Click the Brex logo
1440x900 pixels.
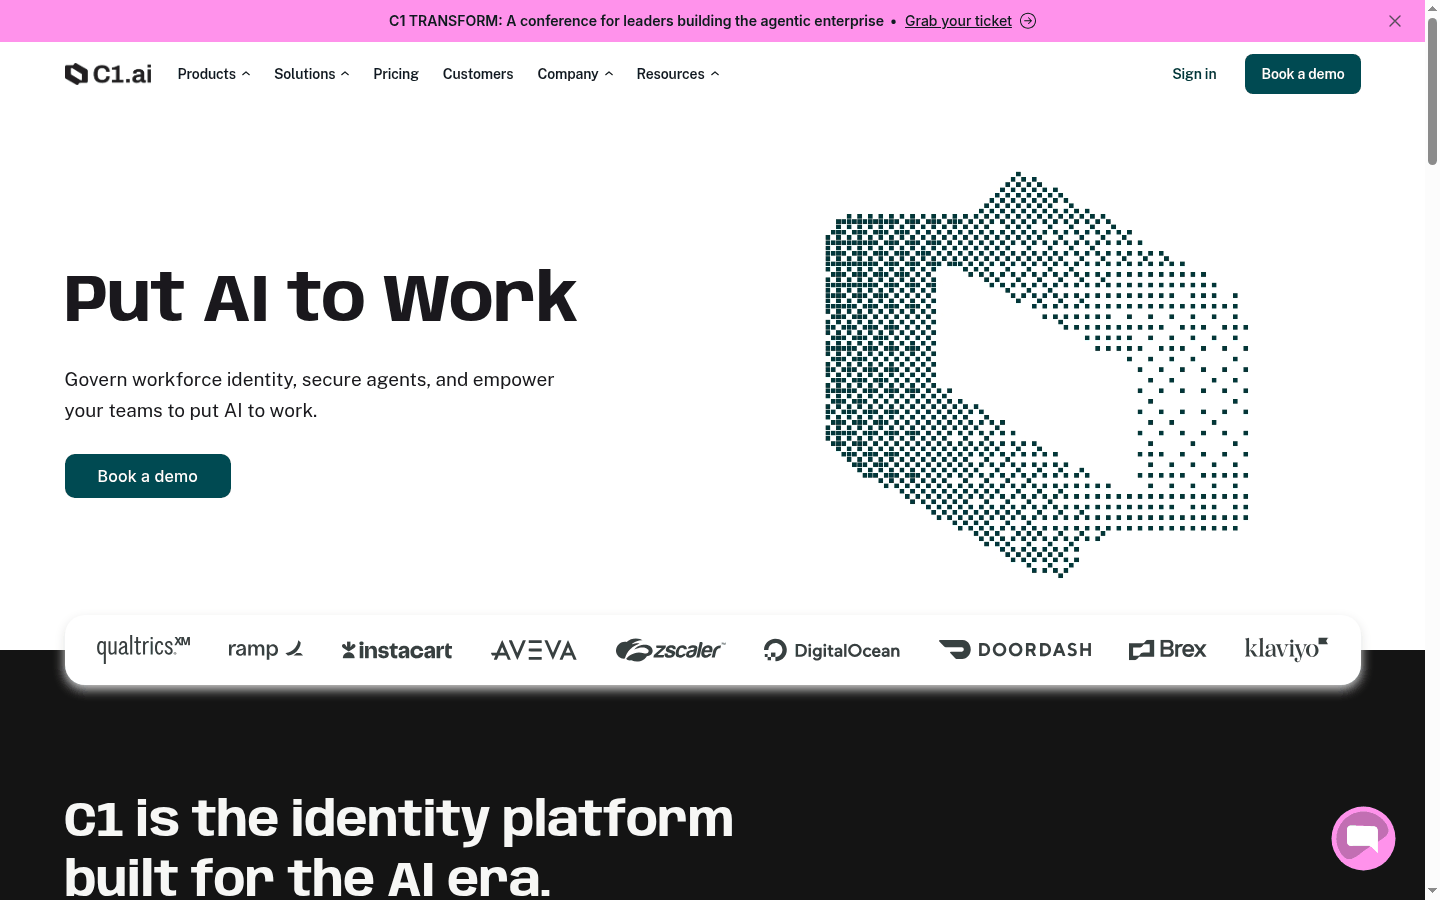tap(1167, 650)
